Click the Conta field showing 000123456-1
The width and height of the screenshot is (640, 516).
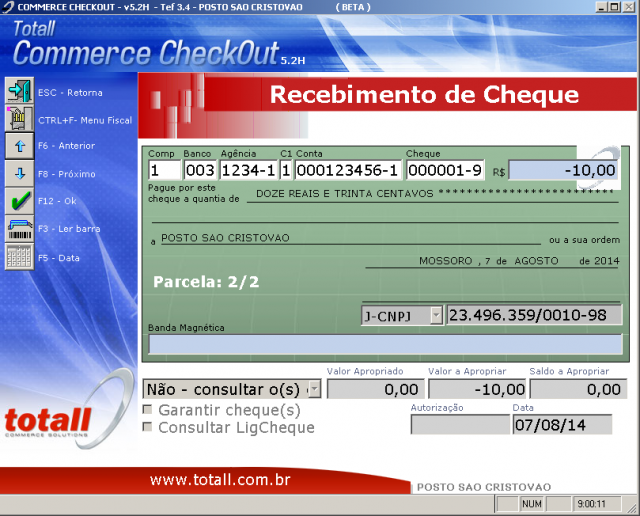pos(348,170)
